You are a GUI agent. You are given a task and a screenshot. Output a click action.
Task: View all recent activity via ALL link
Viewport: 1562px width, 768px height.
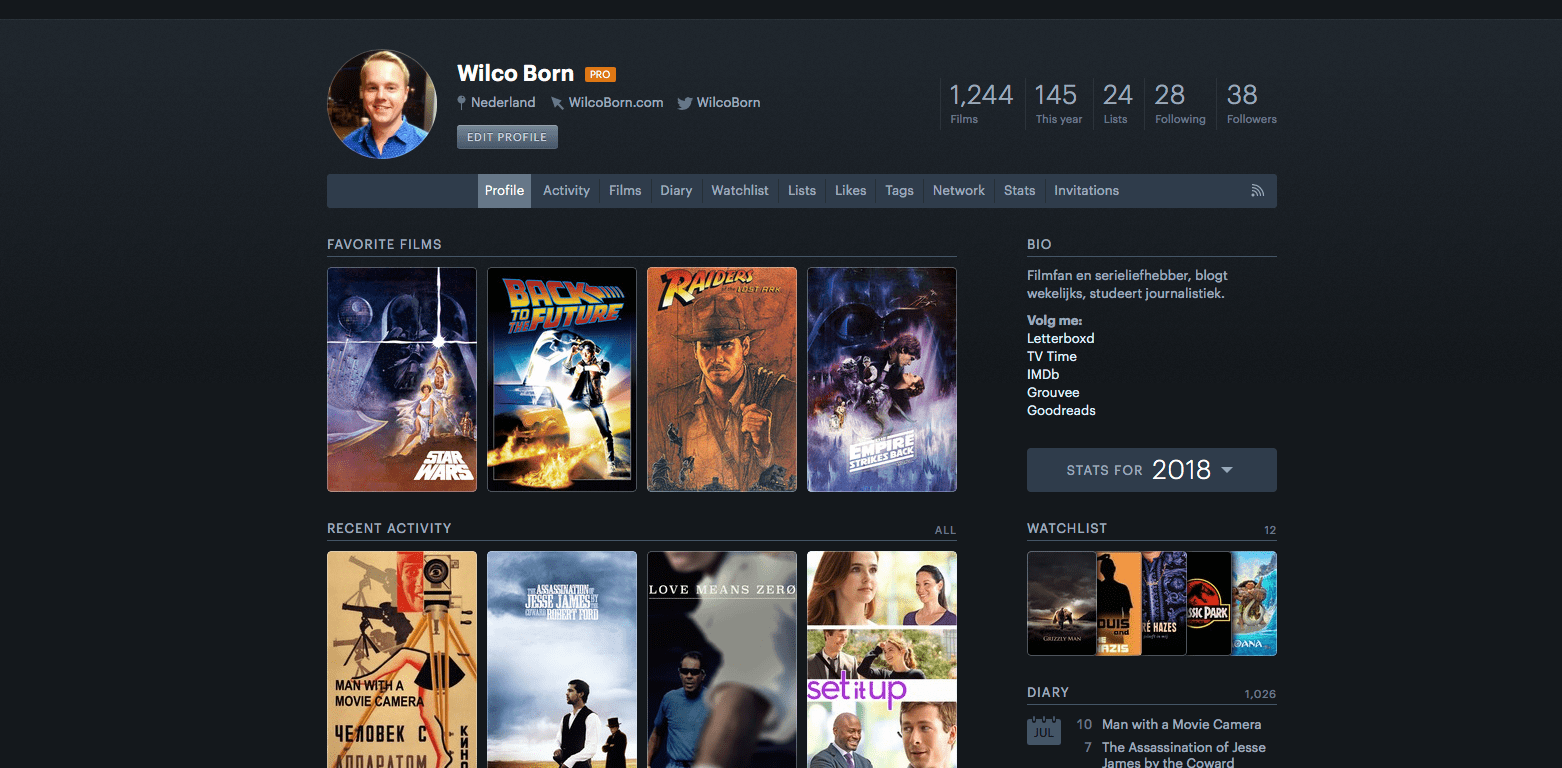pos(945,530)
